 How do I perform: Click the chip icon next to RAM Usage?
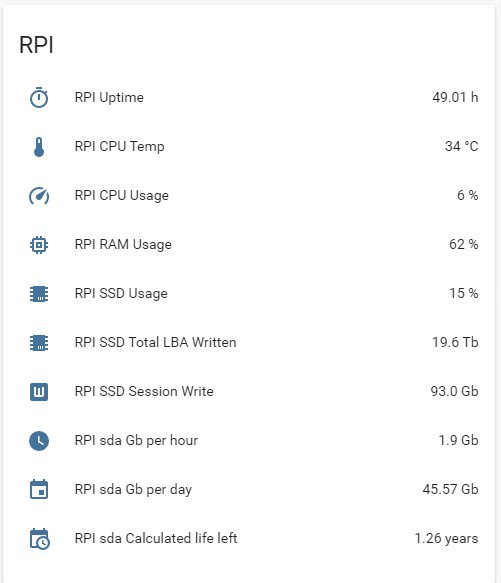point(39,245)
